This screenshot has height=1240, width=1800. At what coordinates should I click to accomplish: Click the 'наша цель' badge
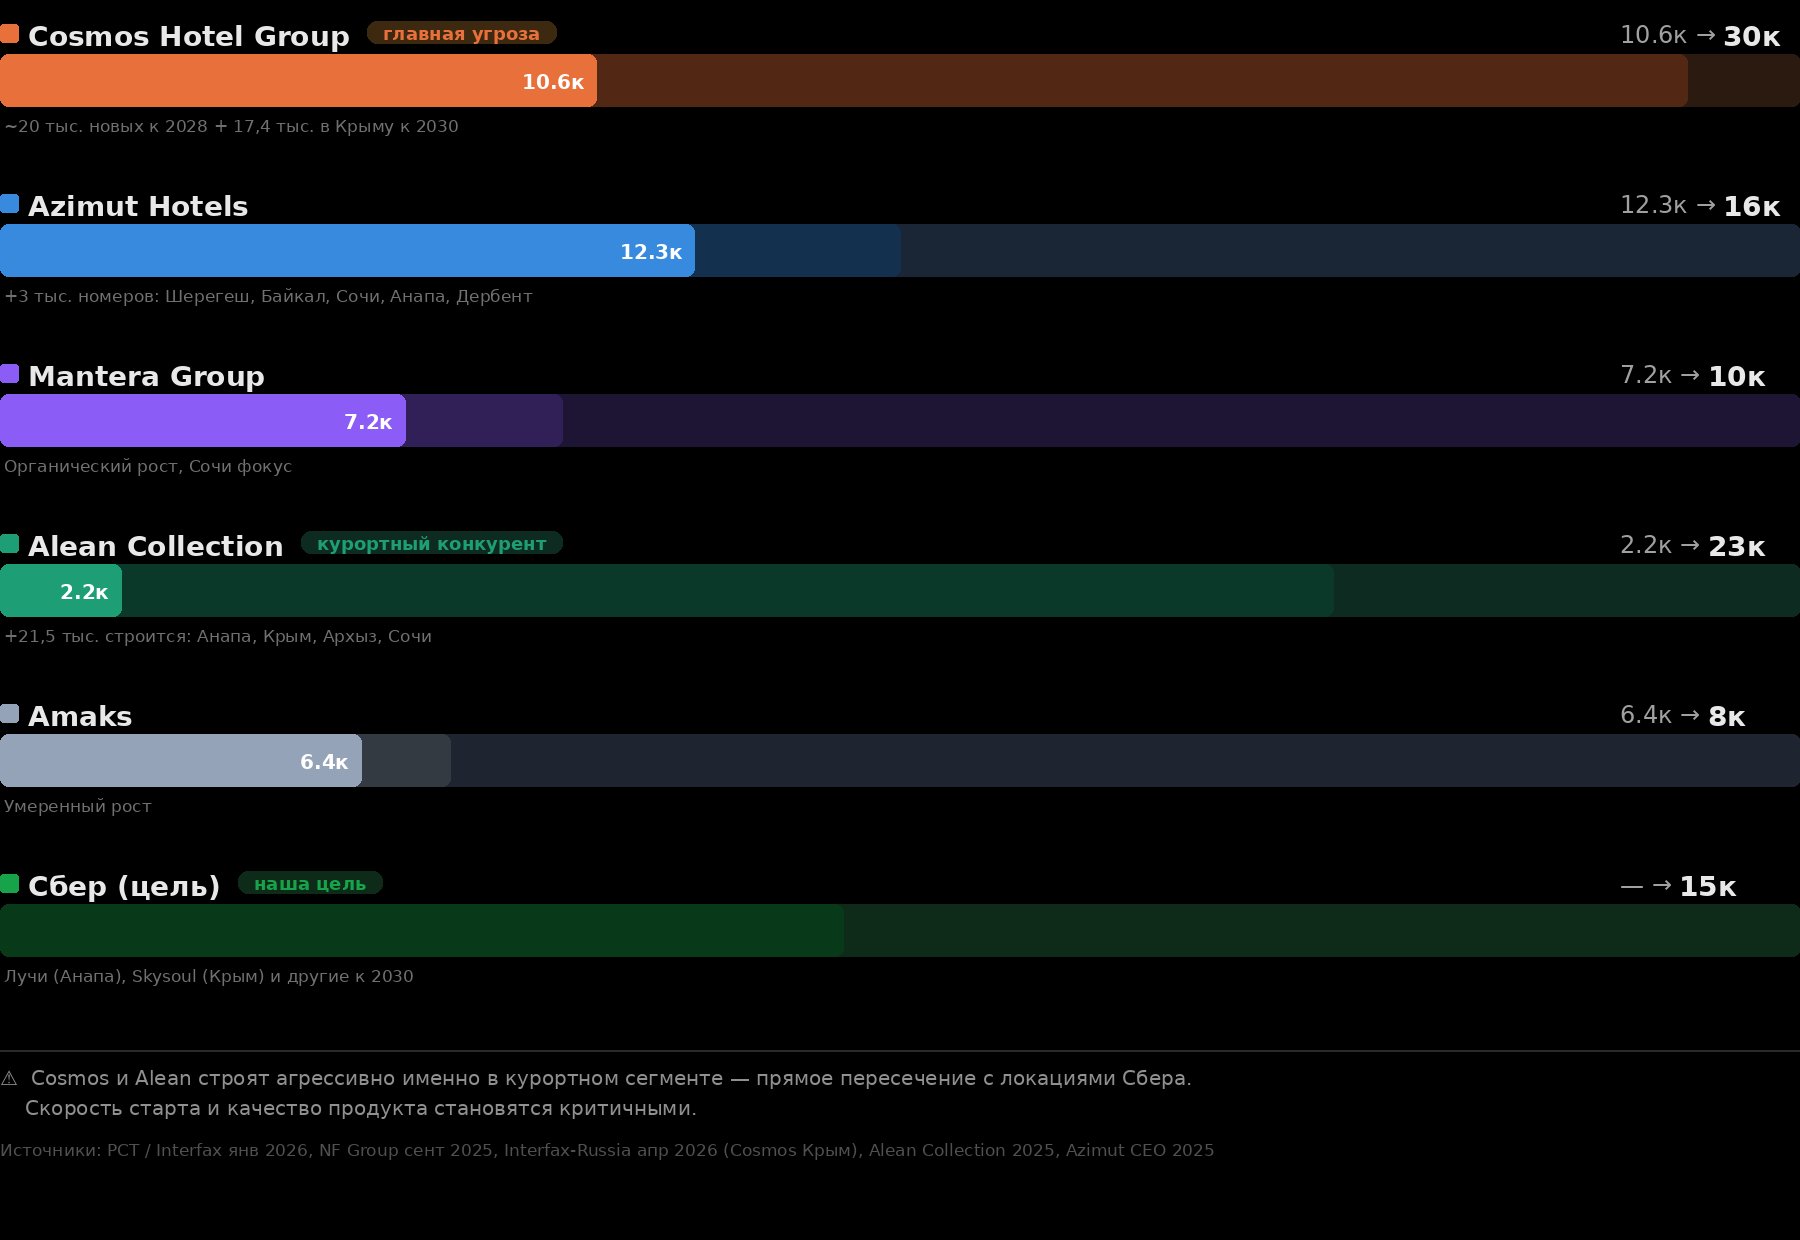click(x=310, y=884)
